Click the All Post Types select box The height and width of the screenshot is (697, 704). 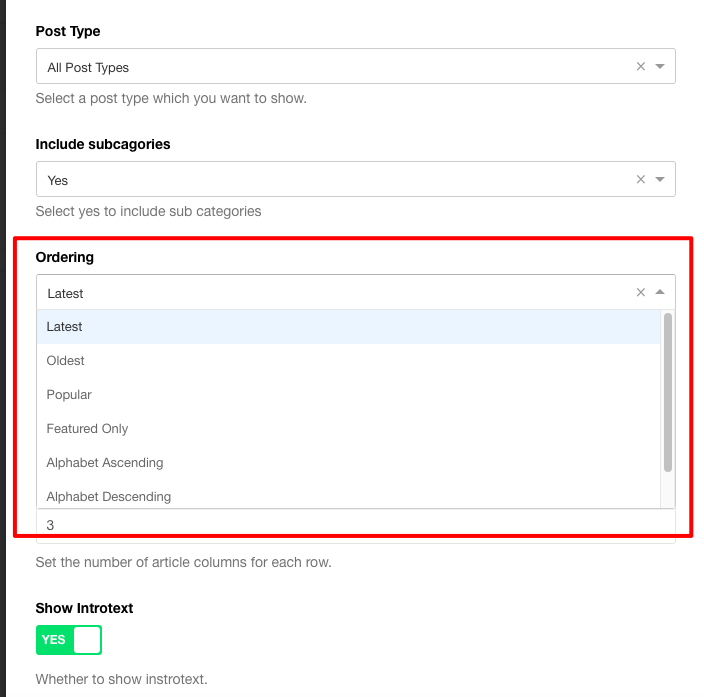click(330, 67)
